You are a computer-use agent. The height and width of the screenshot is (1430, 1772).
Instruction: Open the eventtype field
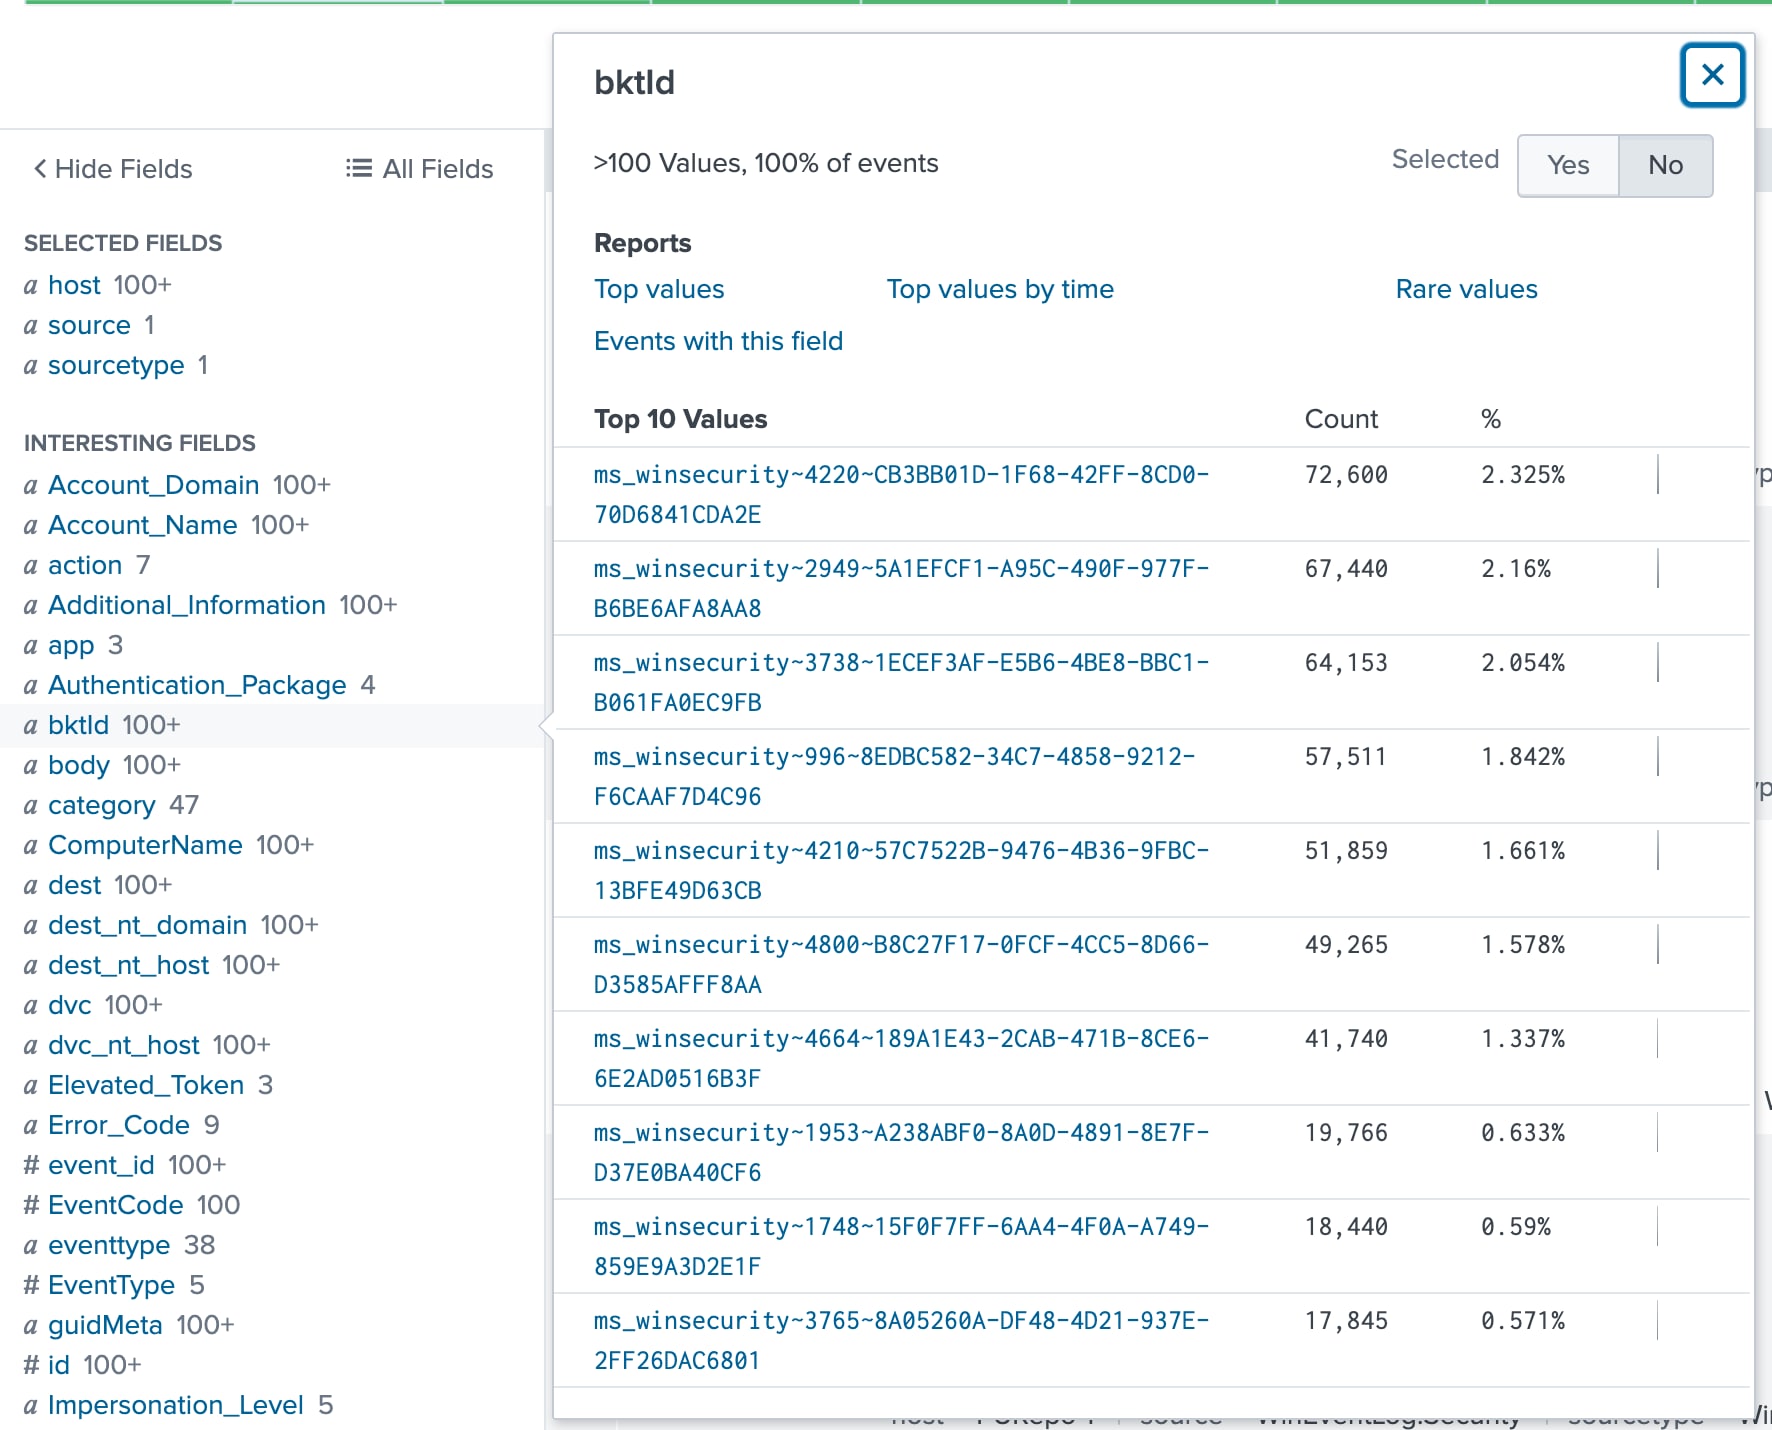[109, 1245]
